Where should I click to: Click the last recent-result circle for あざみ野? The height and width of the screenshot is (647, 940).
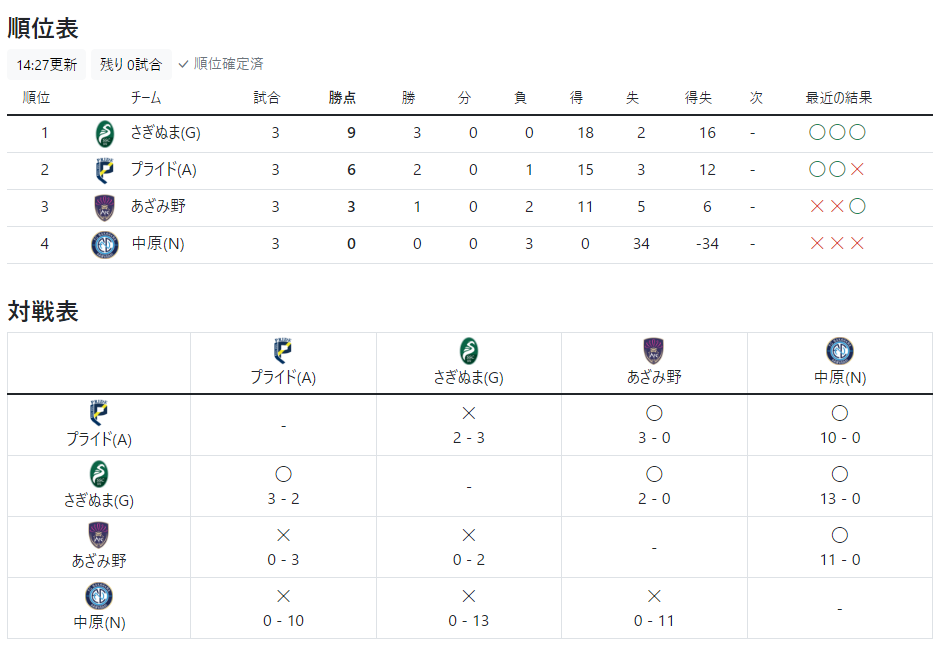(x=857, y=207)
